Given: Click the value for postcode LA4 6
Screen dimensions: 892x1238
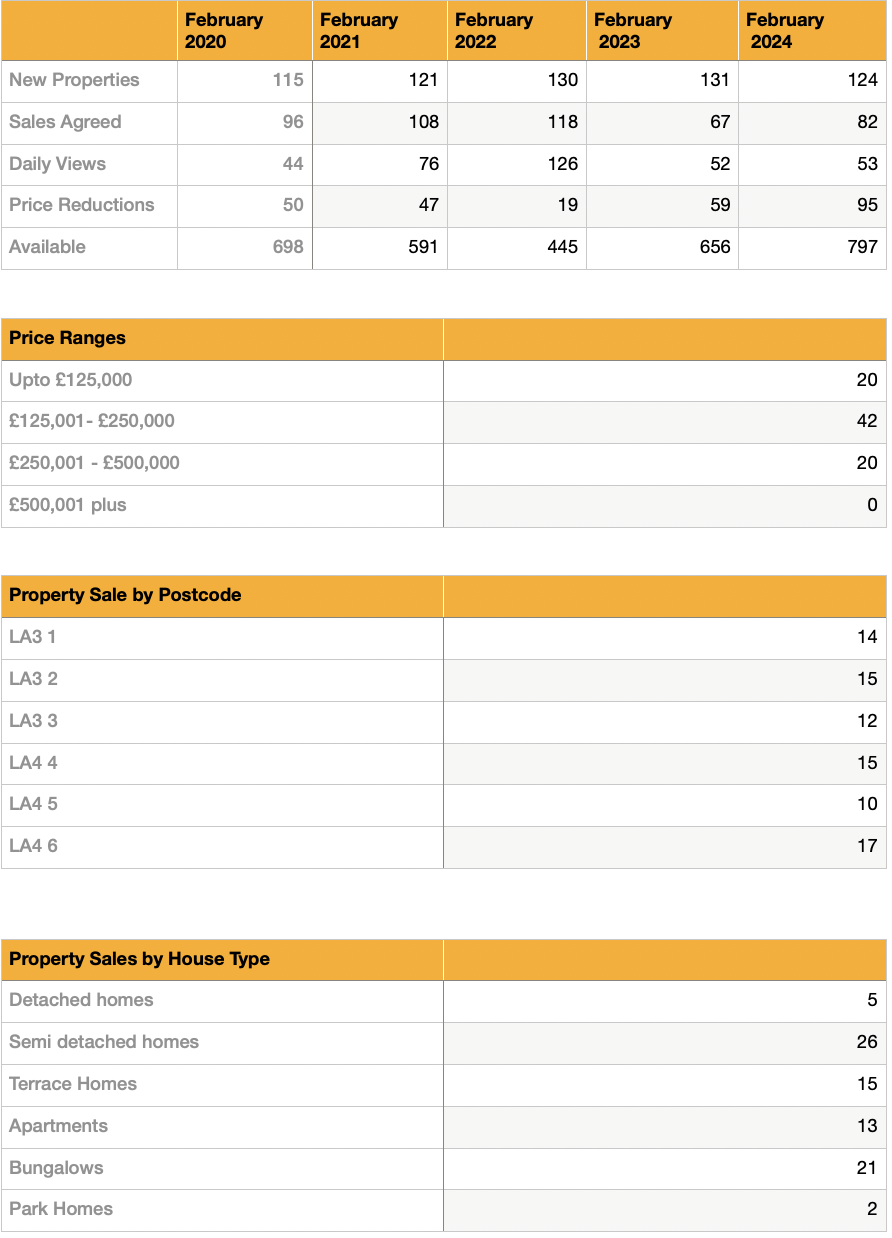Looking at the screenshot, I should pyautogui.click(x=867, y=846).
